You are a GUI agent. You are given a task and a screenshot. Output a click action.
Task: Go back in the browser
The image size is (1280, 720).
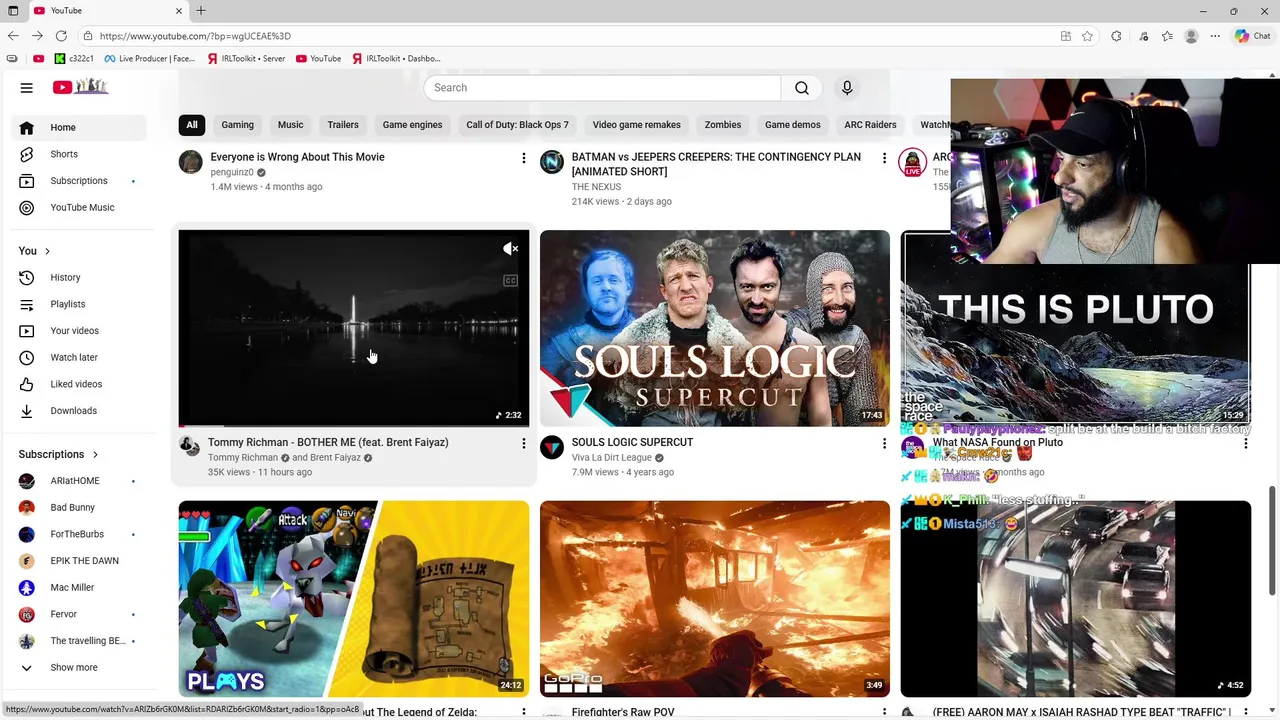13,36
